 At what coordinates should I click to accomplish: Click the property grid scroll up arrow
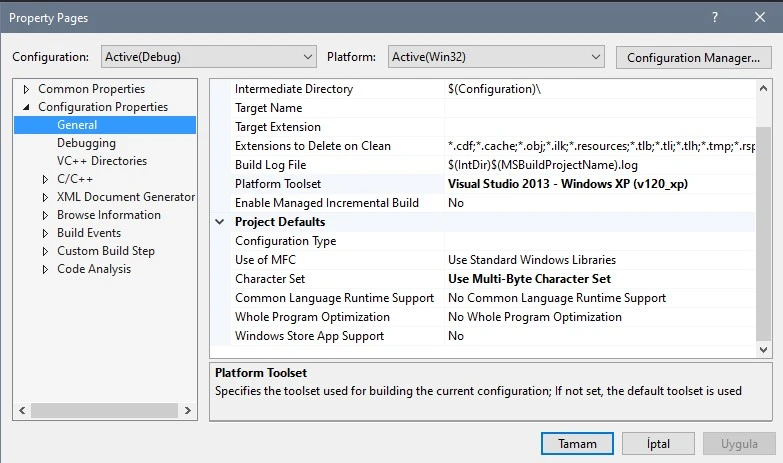[763, 88]
